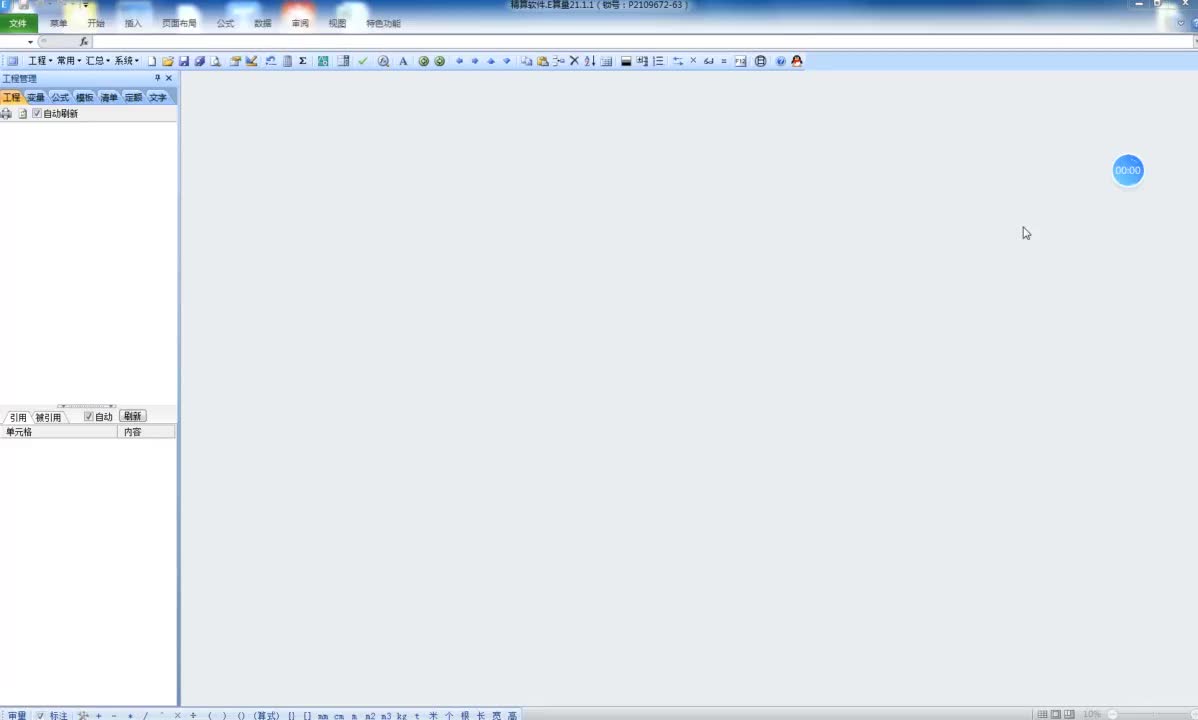Open the 特色功能 ribbon tab
This screenshot has height=720, width=1198.
pyautogui.click(x=384, y=24)
